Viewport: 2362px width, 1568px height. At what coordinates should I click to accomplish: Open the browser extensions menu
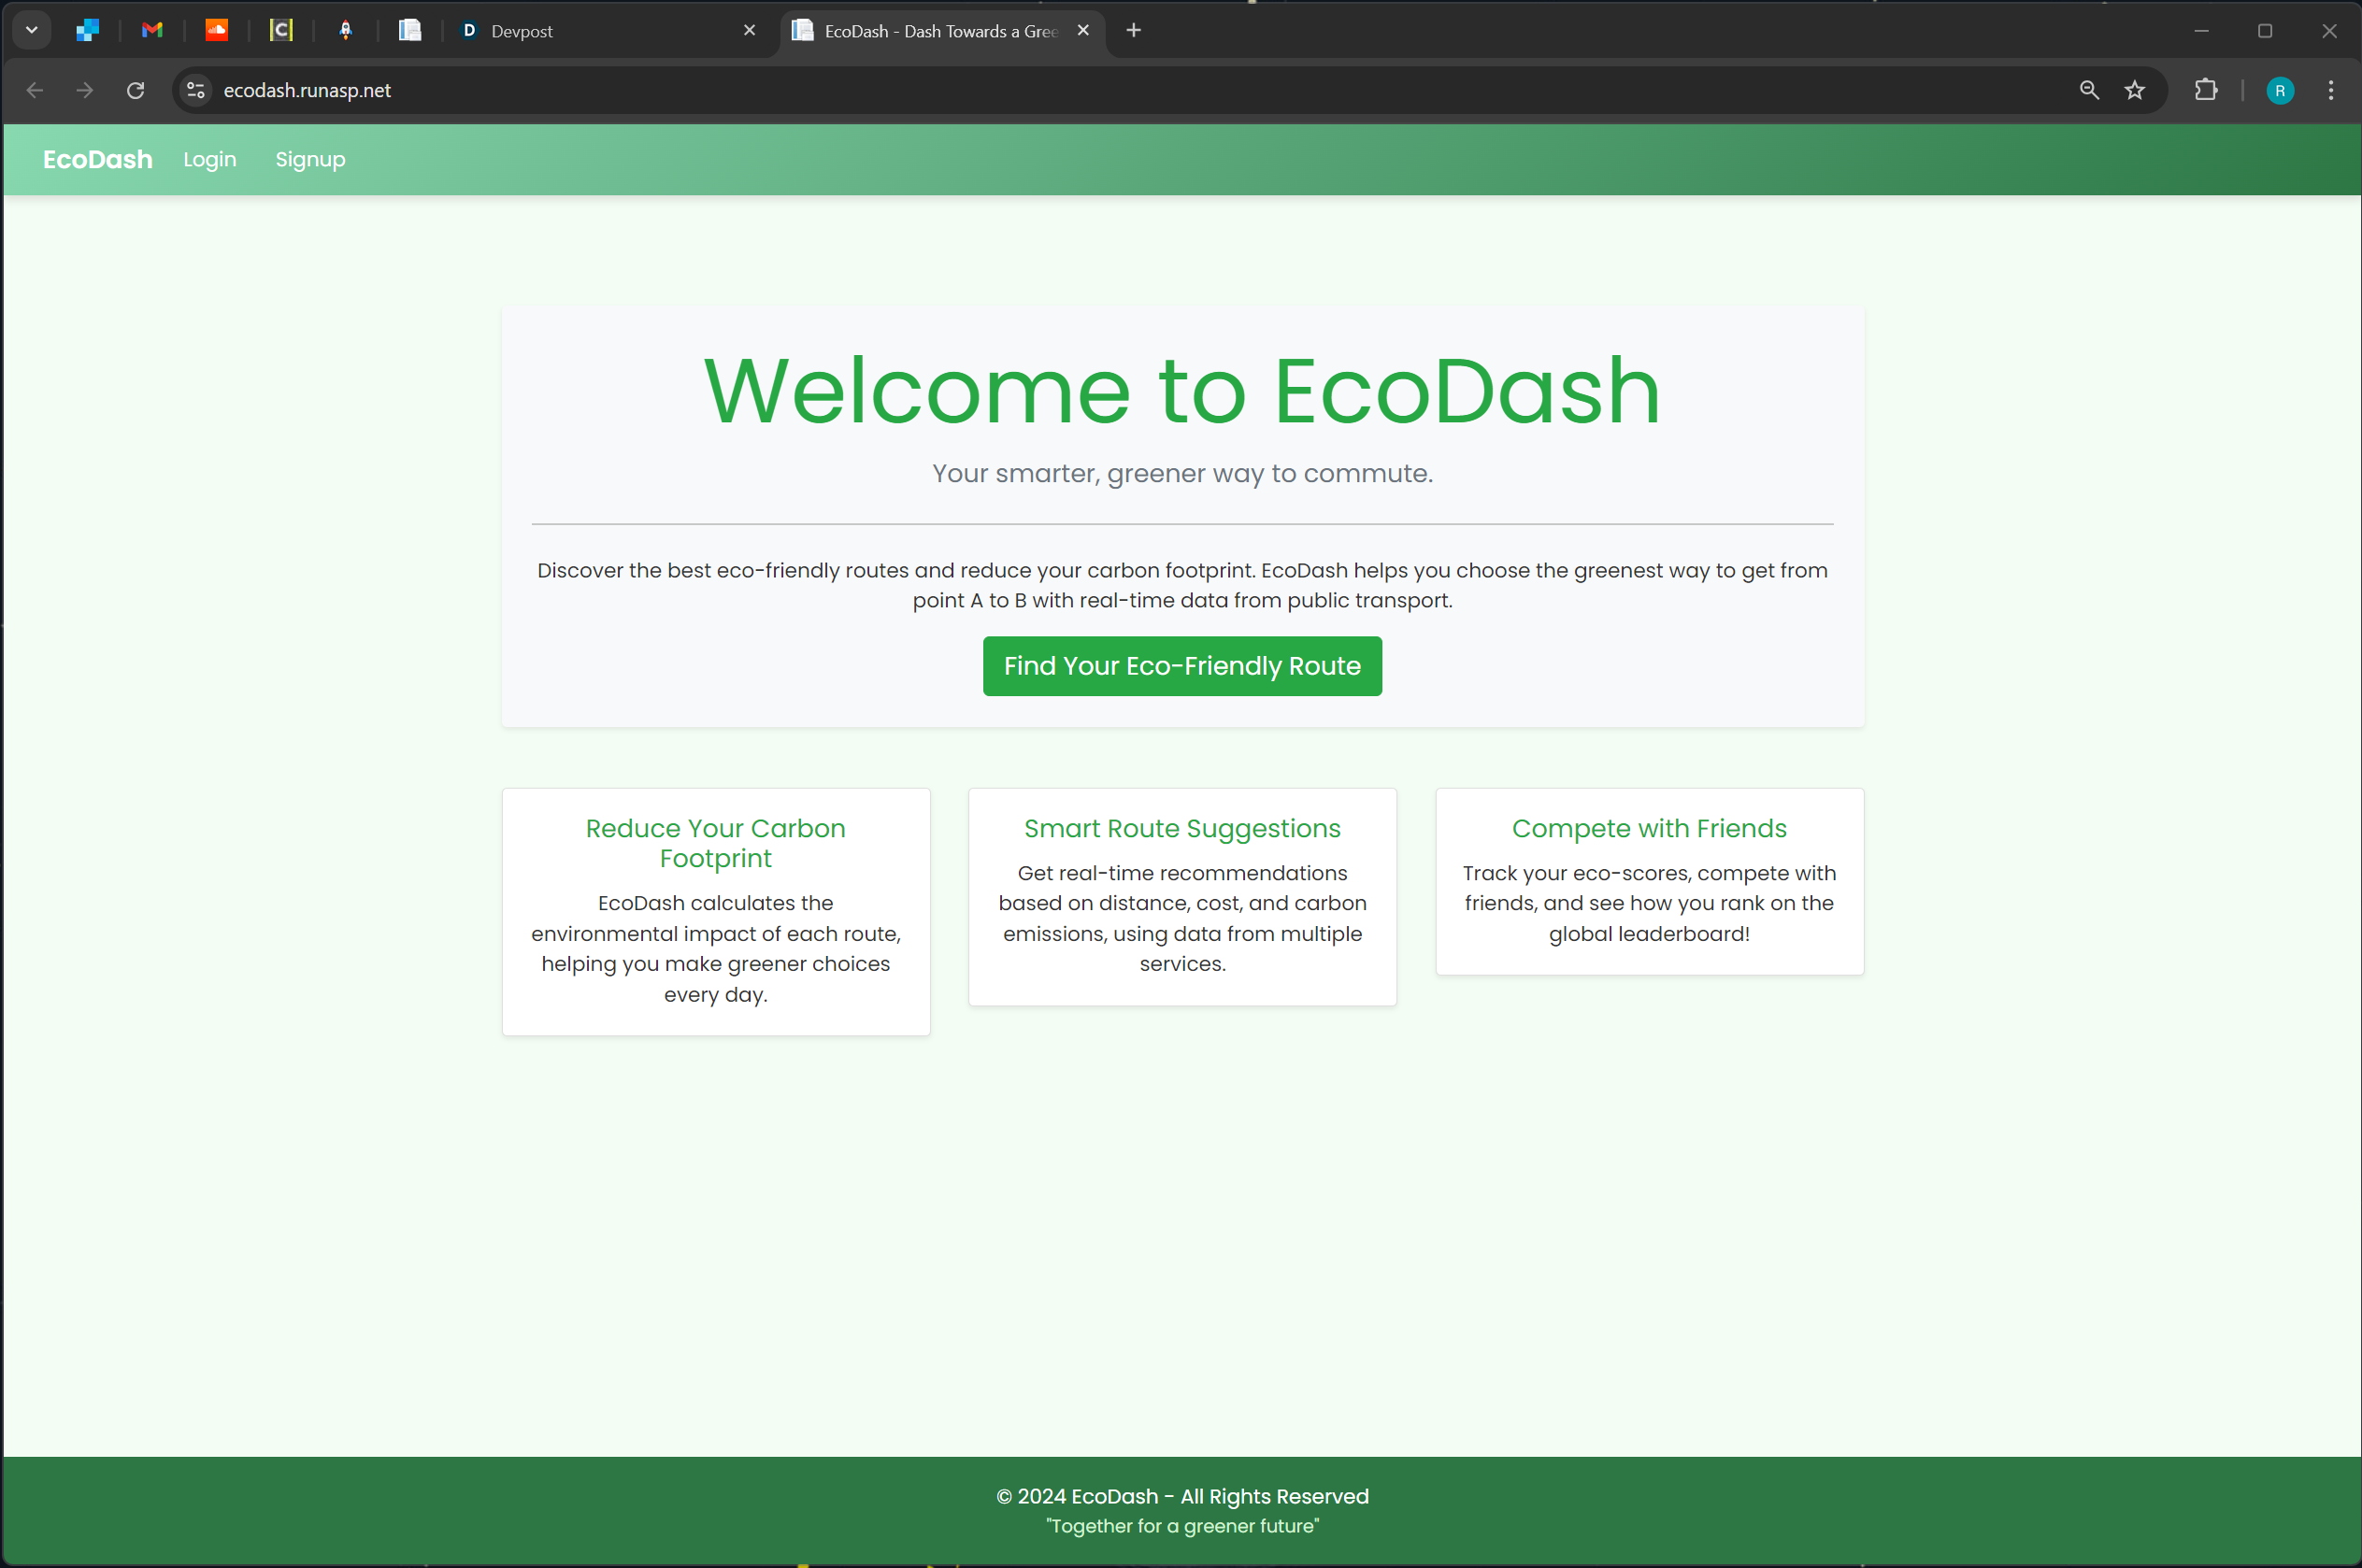[2205, 90]
